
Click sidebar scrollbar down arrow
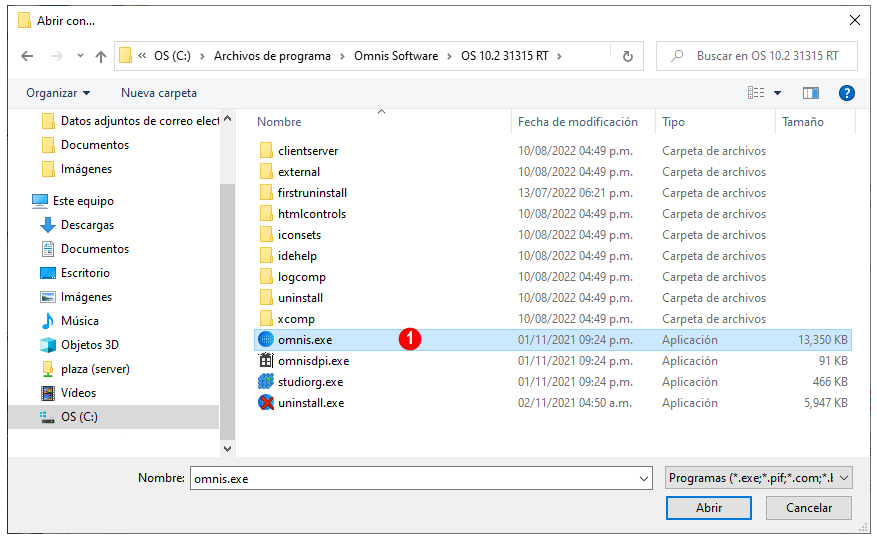click(227, 449)
